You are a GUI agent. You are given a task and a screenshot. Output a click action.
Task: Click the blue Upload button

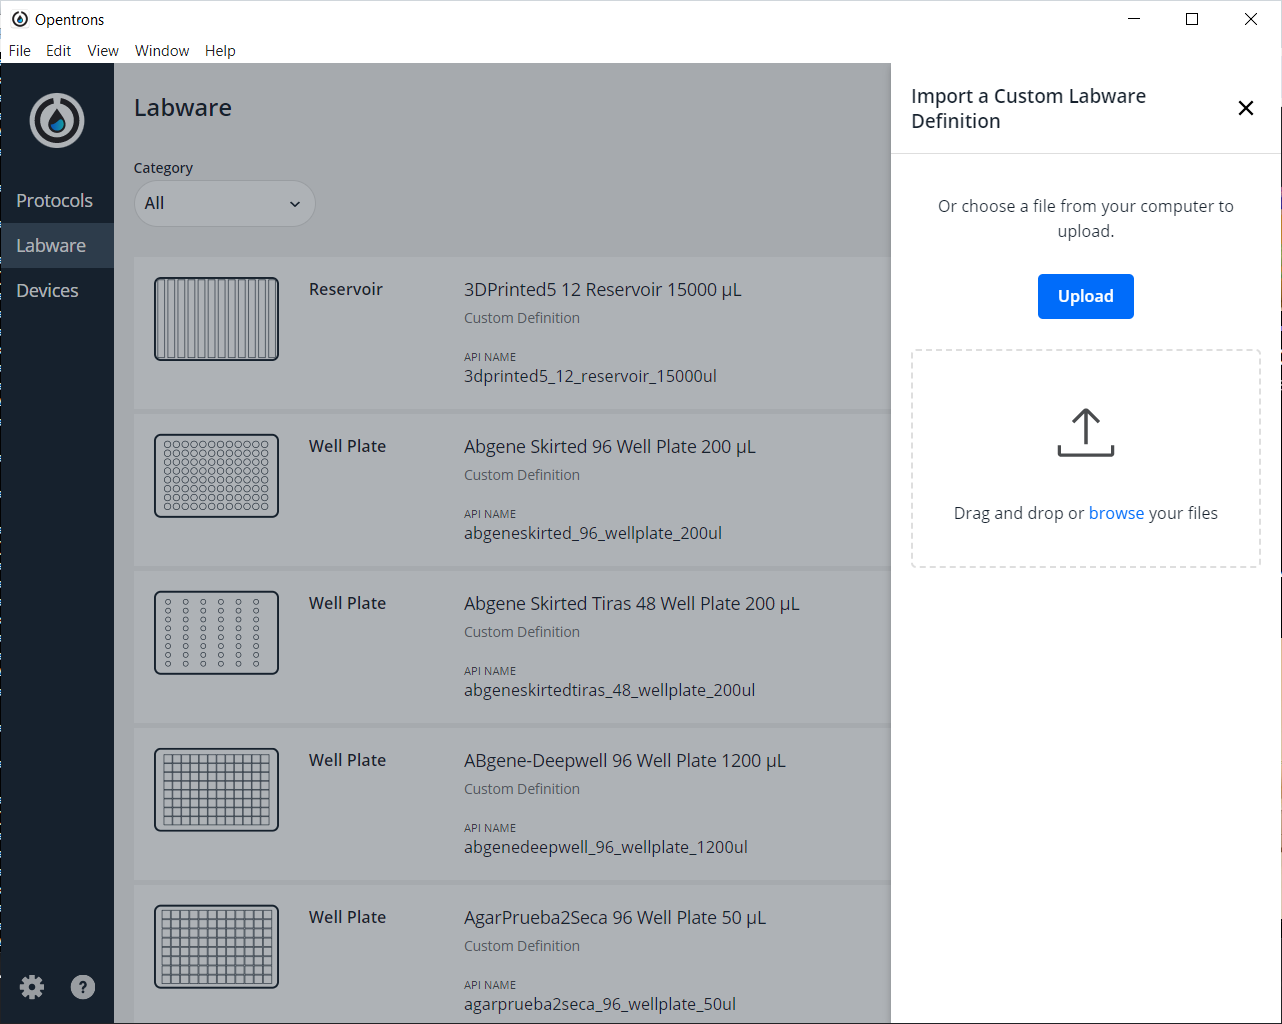[1086, 297]
